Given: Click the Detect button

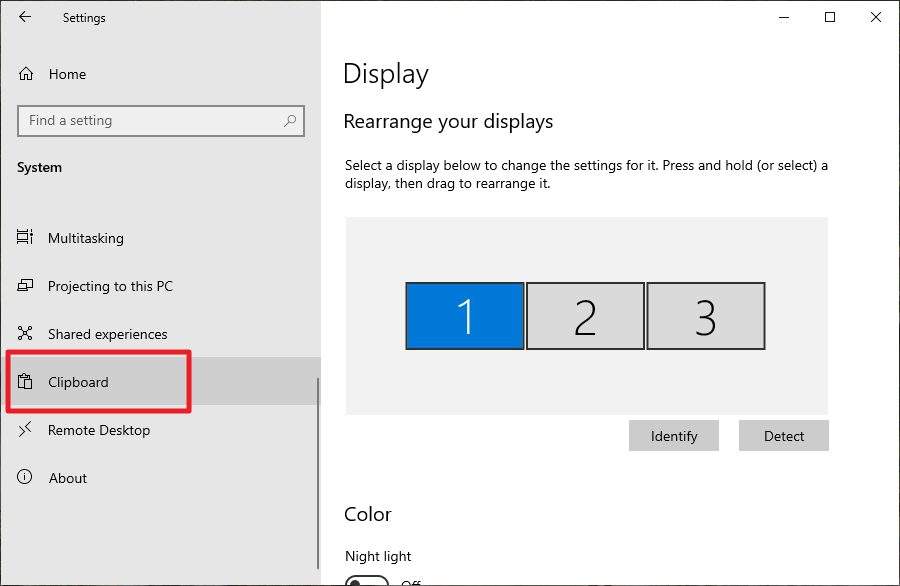Looking at the screenshot, I should click(x=783, y=435).
